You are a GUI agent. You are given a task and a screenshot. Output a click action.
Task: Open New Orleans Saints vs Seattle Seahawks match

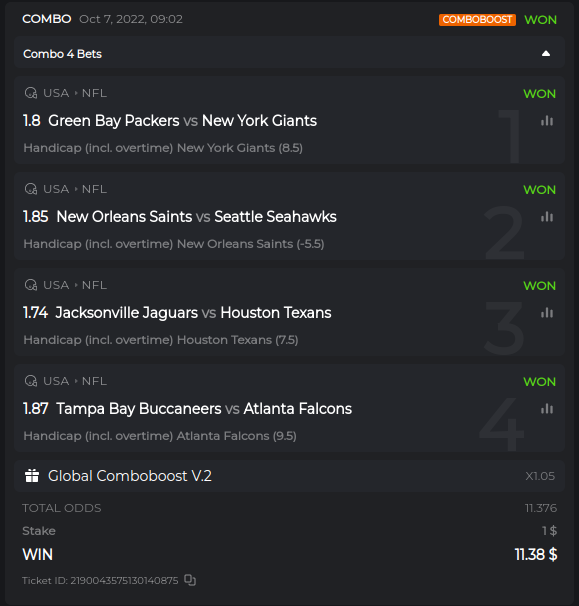(x=196, y=216)
